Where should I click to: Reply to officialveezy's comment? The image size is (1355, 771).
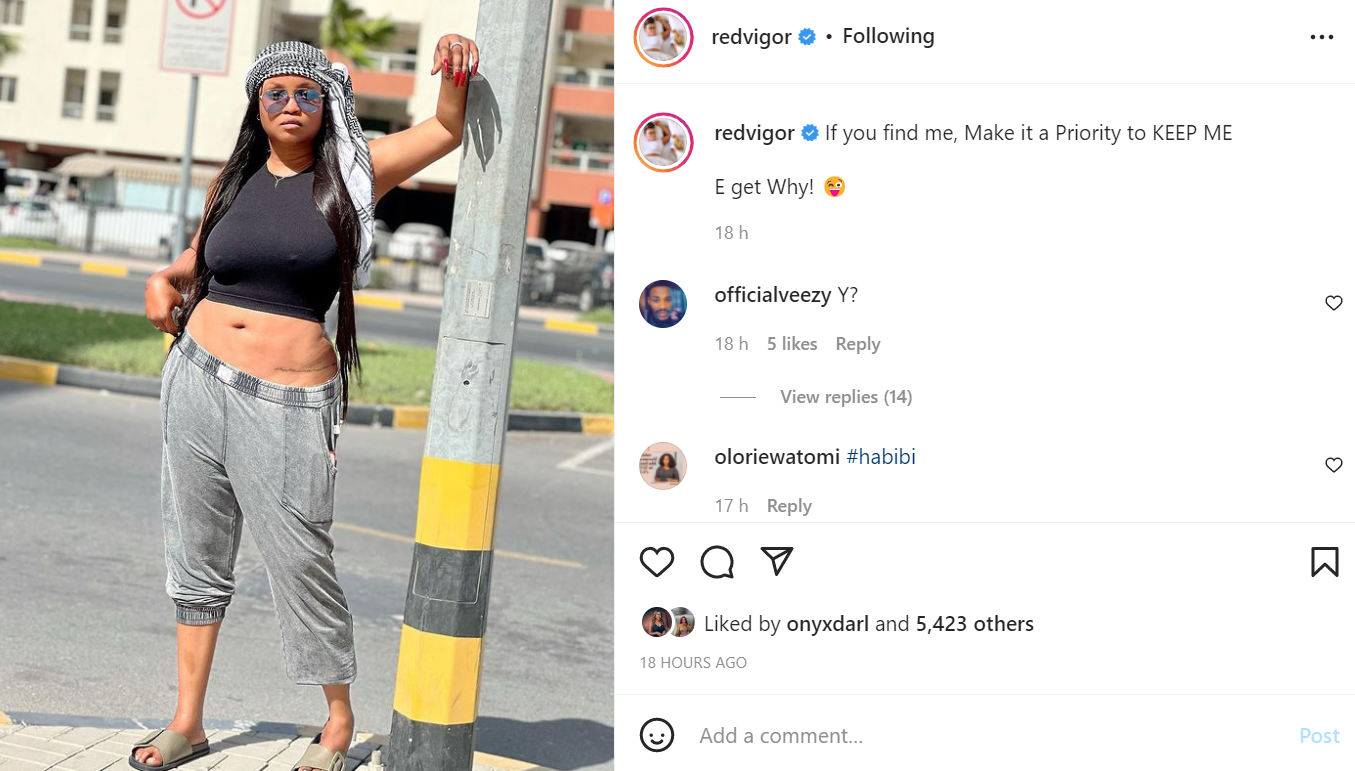[858, 344]
